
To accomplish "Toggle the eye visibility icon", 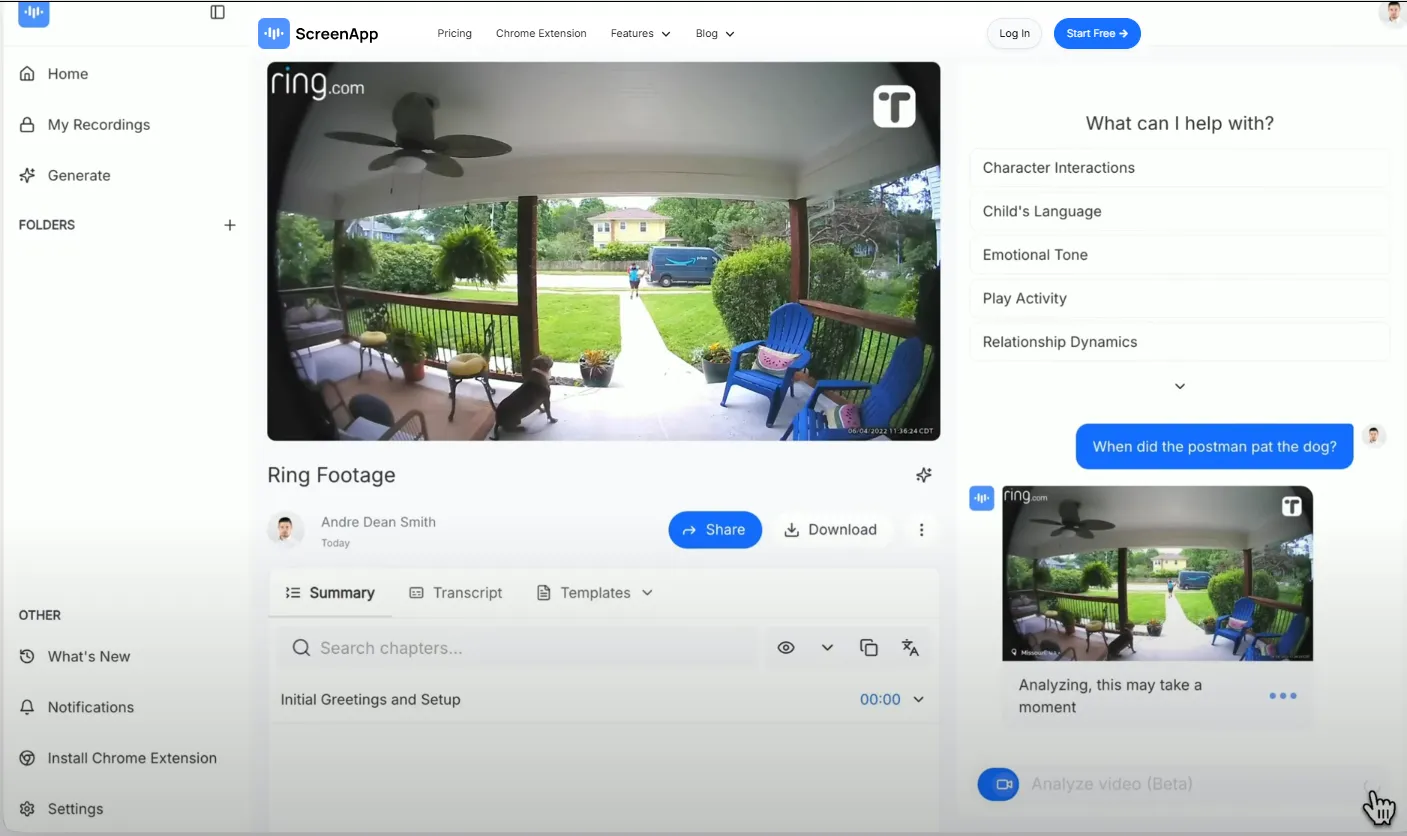I will tap(786, 648).
